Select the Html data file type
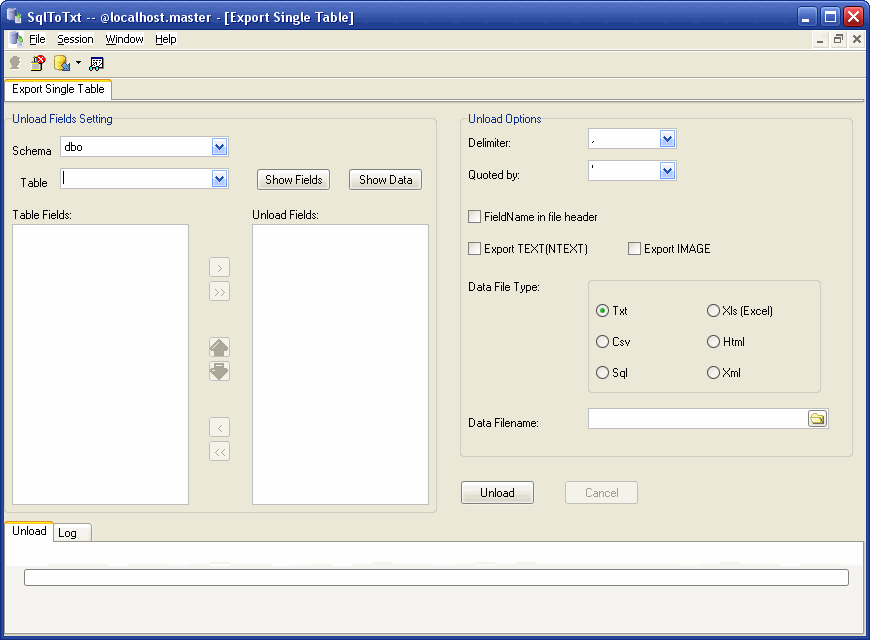The height and width of the screenshot is (640, 870). pos(714,342)
